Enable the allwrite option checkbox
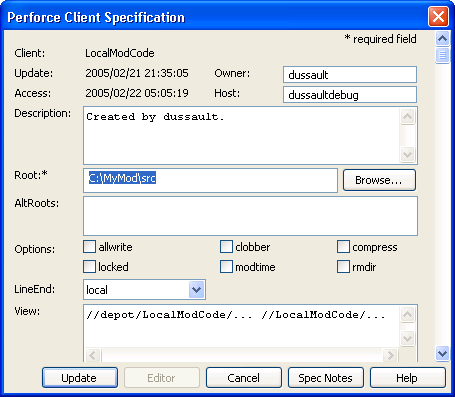Image resolution: width=455 pixels, height=397 pixels. pos(89,247)
